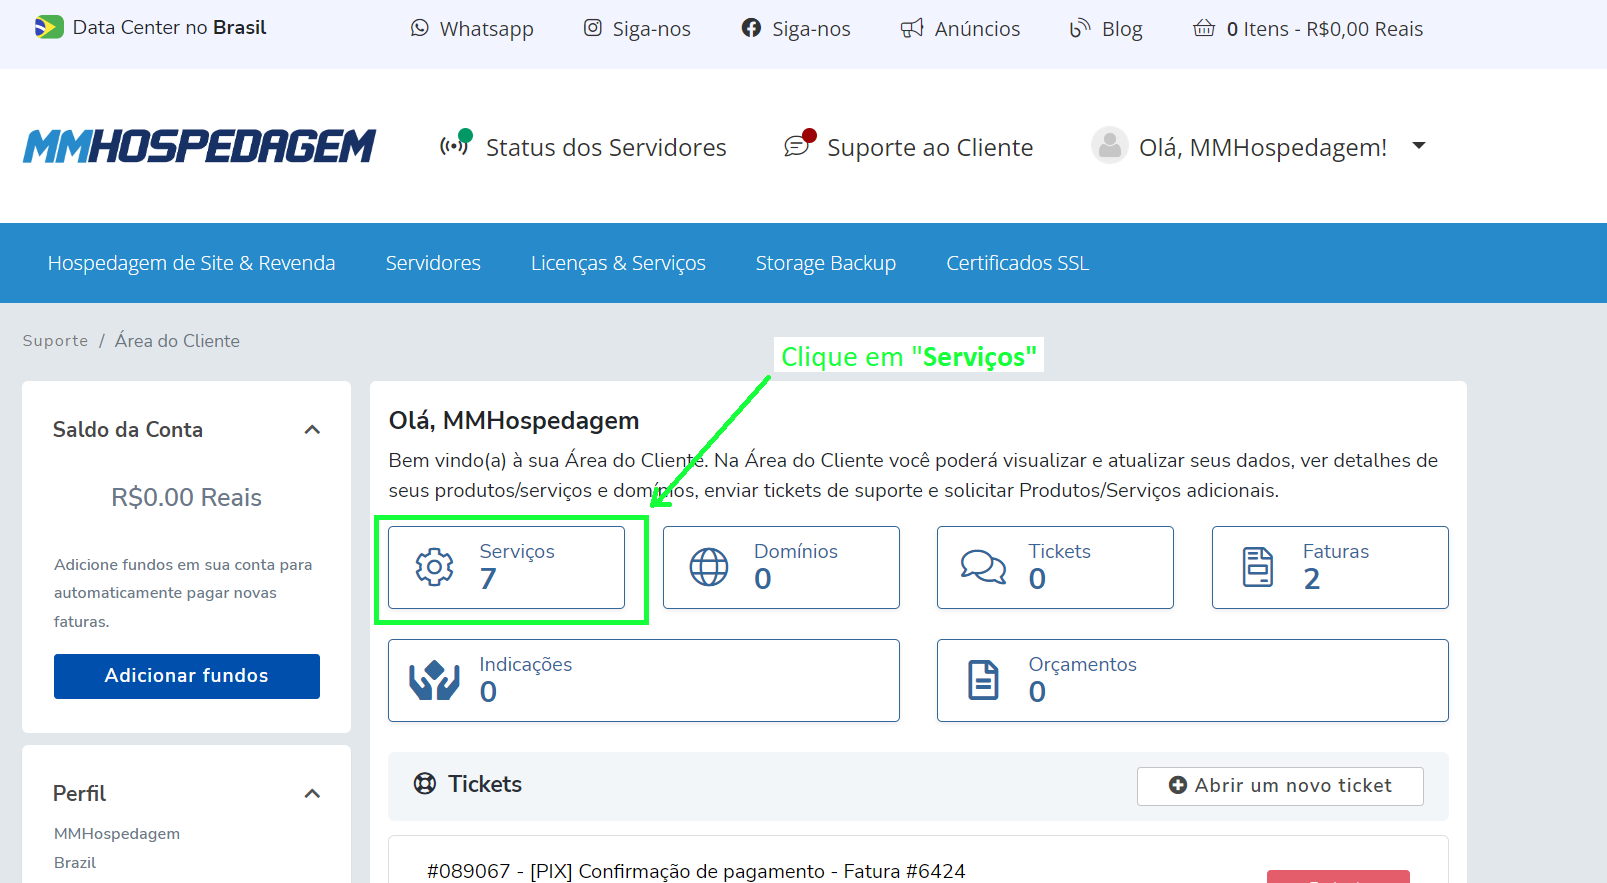Image resolution: width=1607 pixels, height=883 pixels.
Task: Open ticket #089067 PIX confirmação
Action: pos(696,871)
